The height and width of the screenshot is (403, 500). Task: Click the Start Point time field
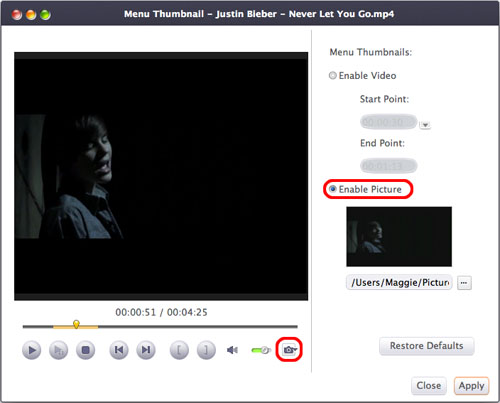pyautogui.click(x=389, y=122)
